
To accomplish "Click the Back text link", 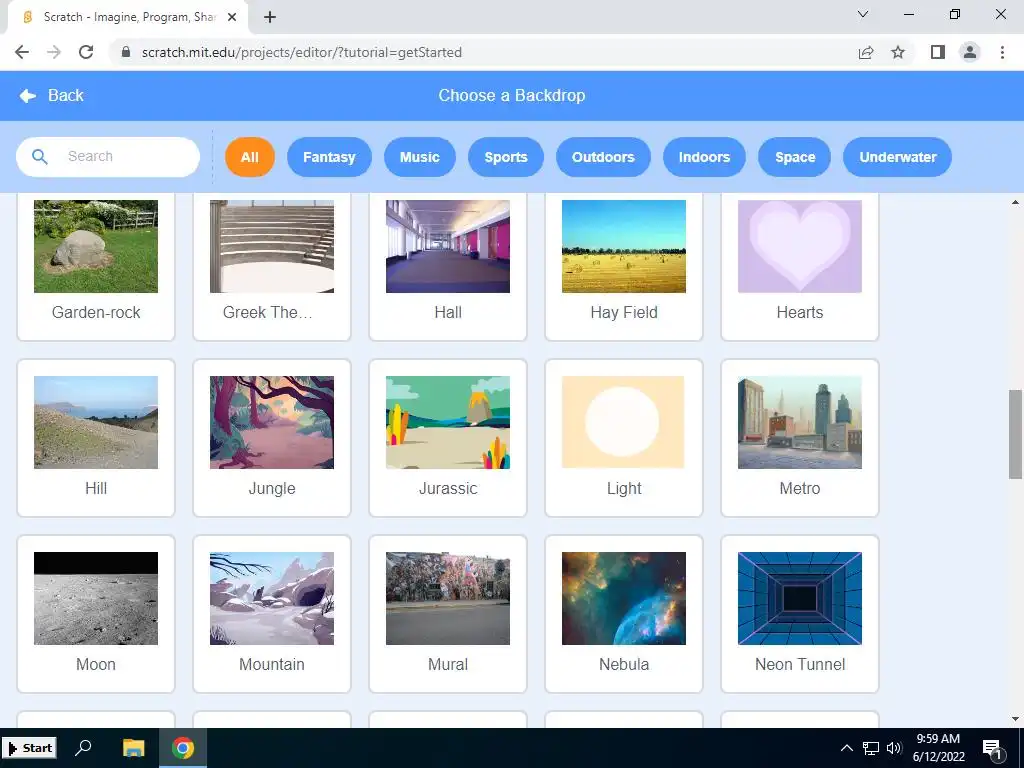I will 65,95.
